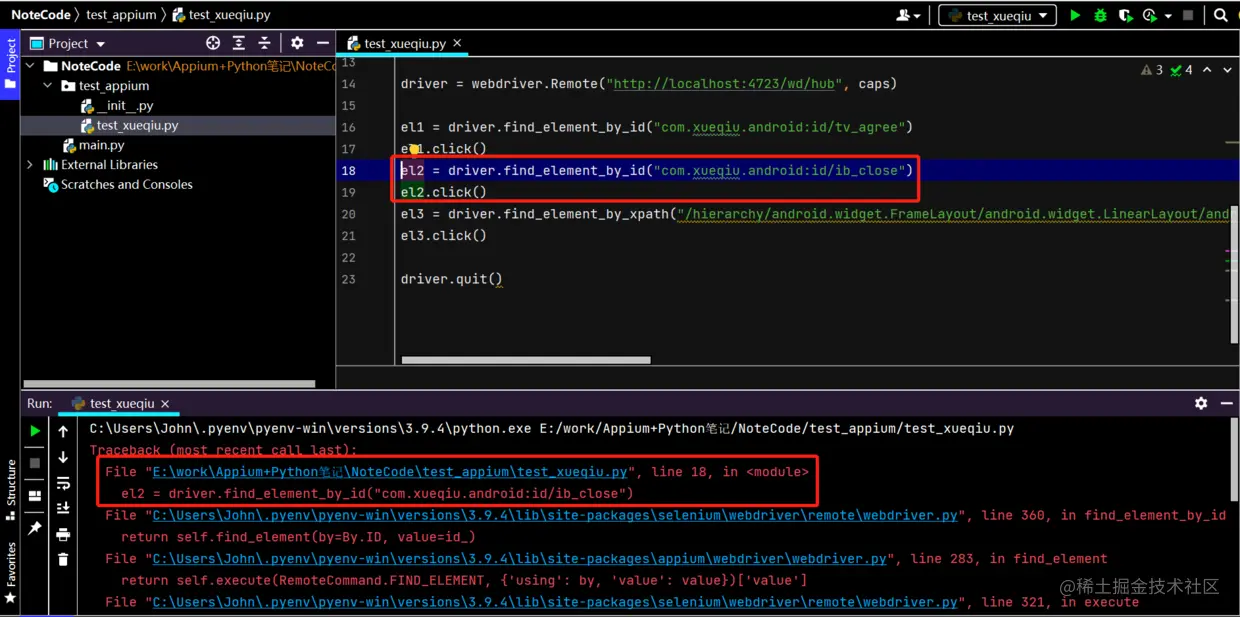Close the test_xueqiu Run tab
This screenshot has height=617, width=1240.
[x=166, y=403]
